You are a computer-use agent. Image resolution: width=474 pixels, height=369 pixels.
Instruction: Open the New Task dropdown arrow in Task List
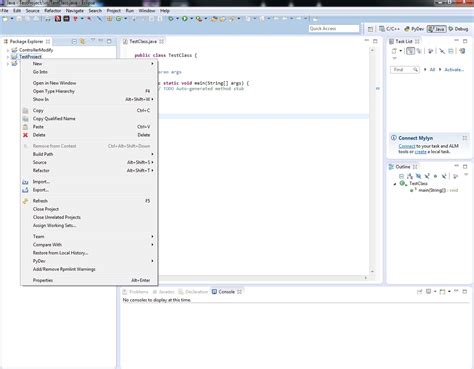coord(401,51)
